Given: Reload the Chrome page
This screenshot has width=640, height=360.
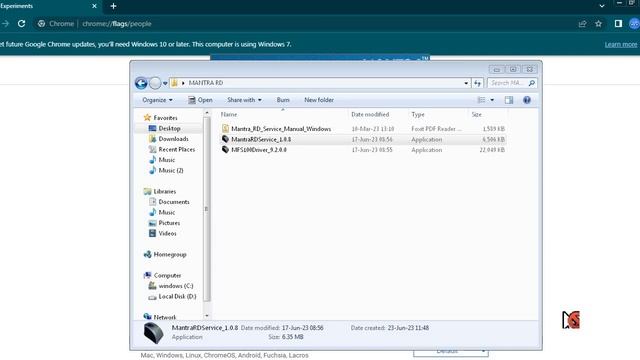Looking at the screenshot, I should [21, 24].
